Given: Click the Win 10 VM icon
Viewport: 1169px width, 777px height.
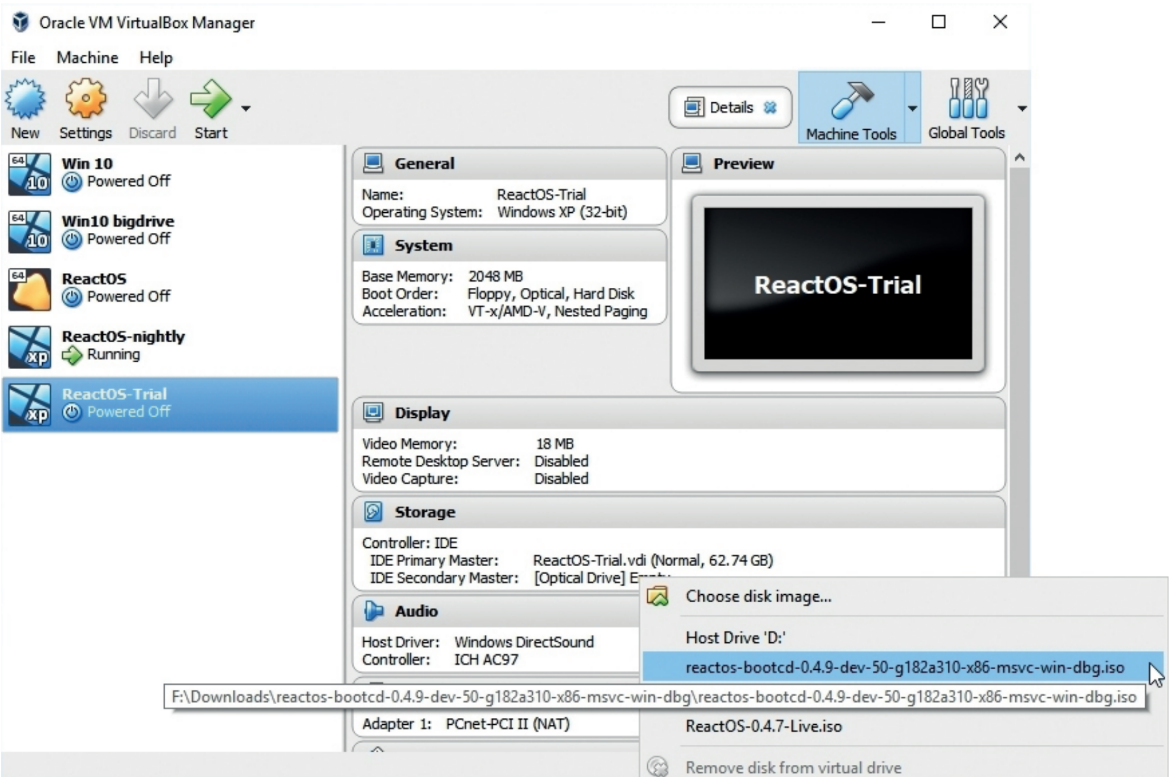Looking at the screenshot, I should [28, 171].
